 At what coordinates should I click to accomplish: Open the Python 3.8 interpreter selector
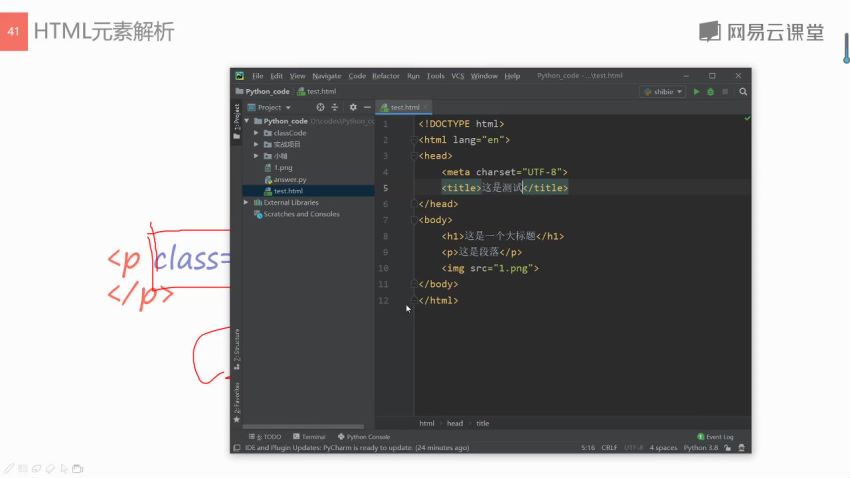pos(700,448)
